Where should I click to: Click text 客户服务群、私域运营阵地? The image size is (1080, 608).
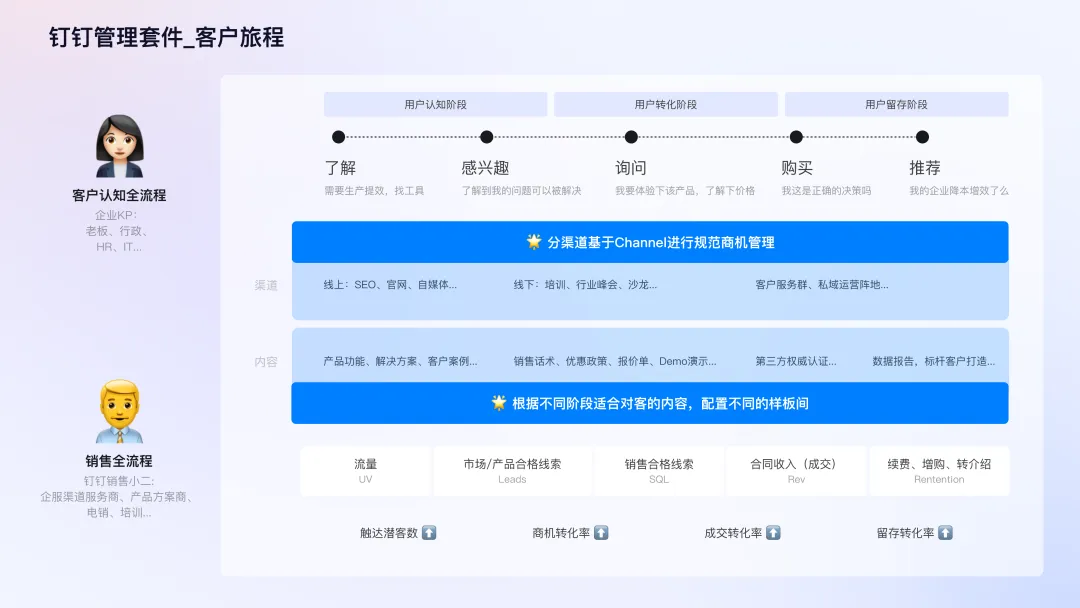[822, 284]
